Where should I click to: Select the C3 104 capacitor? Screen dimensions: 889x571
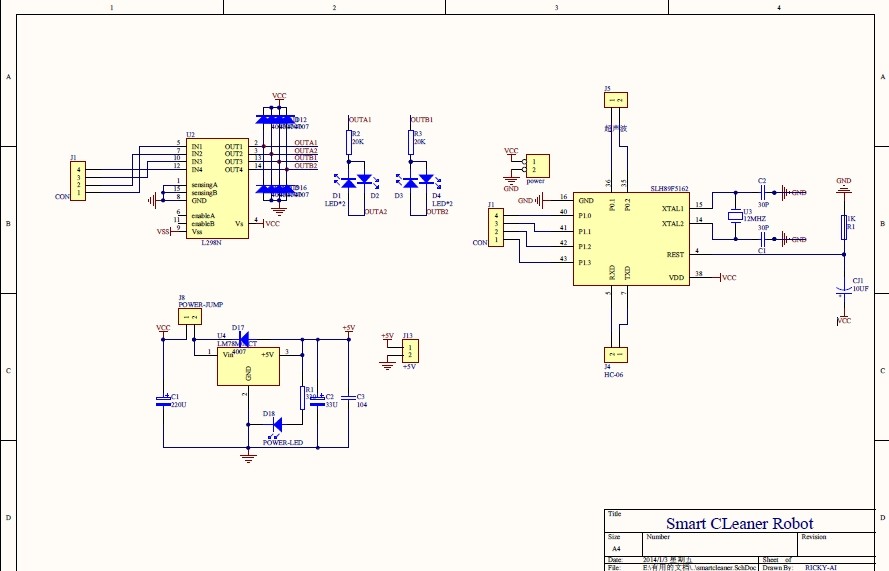click(347, 399)
